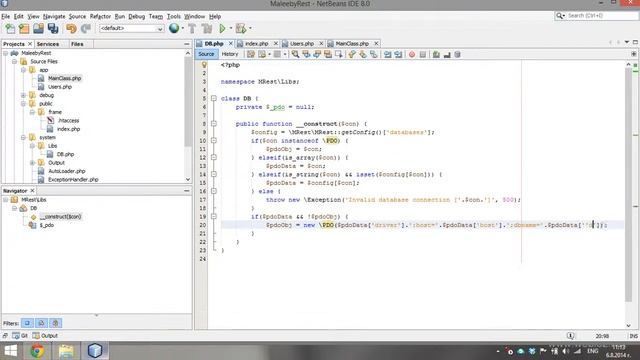
Task: Click the New File toolbar icon
Action: (x=10, y=29)
